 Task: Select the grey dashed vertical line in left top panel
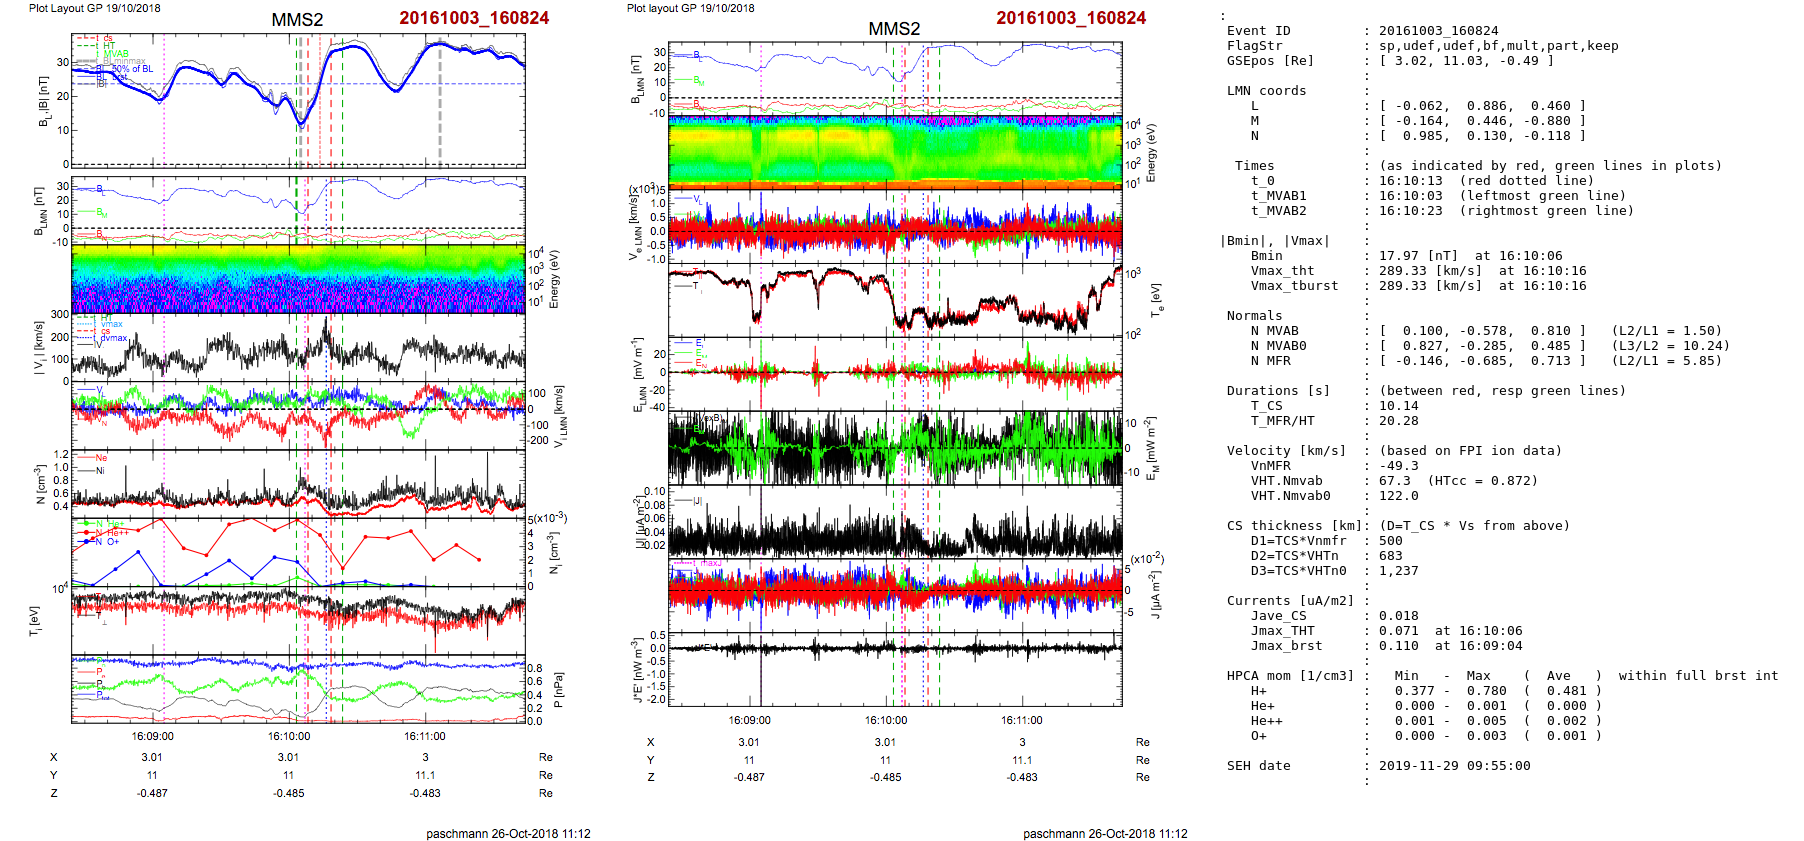(440, 110)
